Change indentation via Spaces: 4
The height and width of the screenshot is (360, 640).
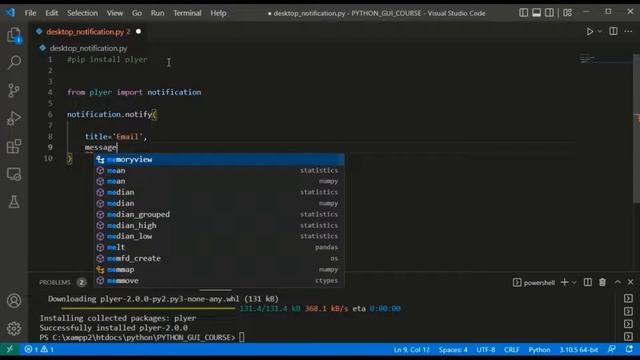click(x=453, y=350)
